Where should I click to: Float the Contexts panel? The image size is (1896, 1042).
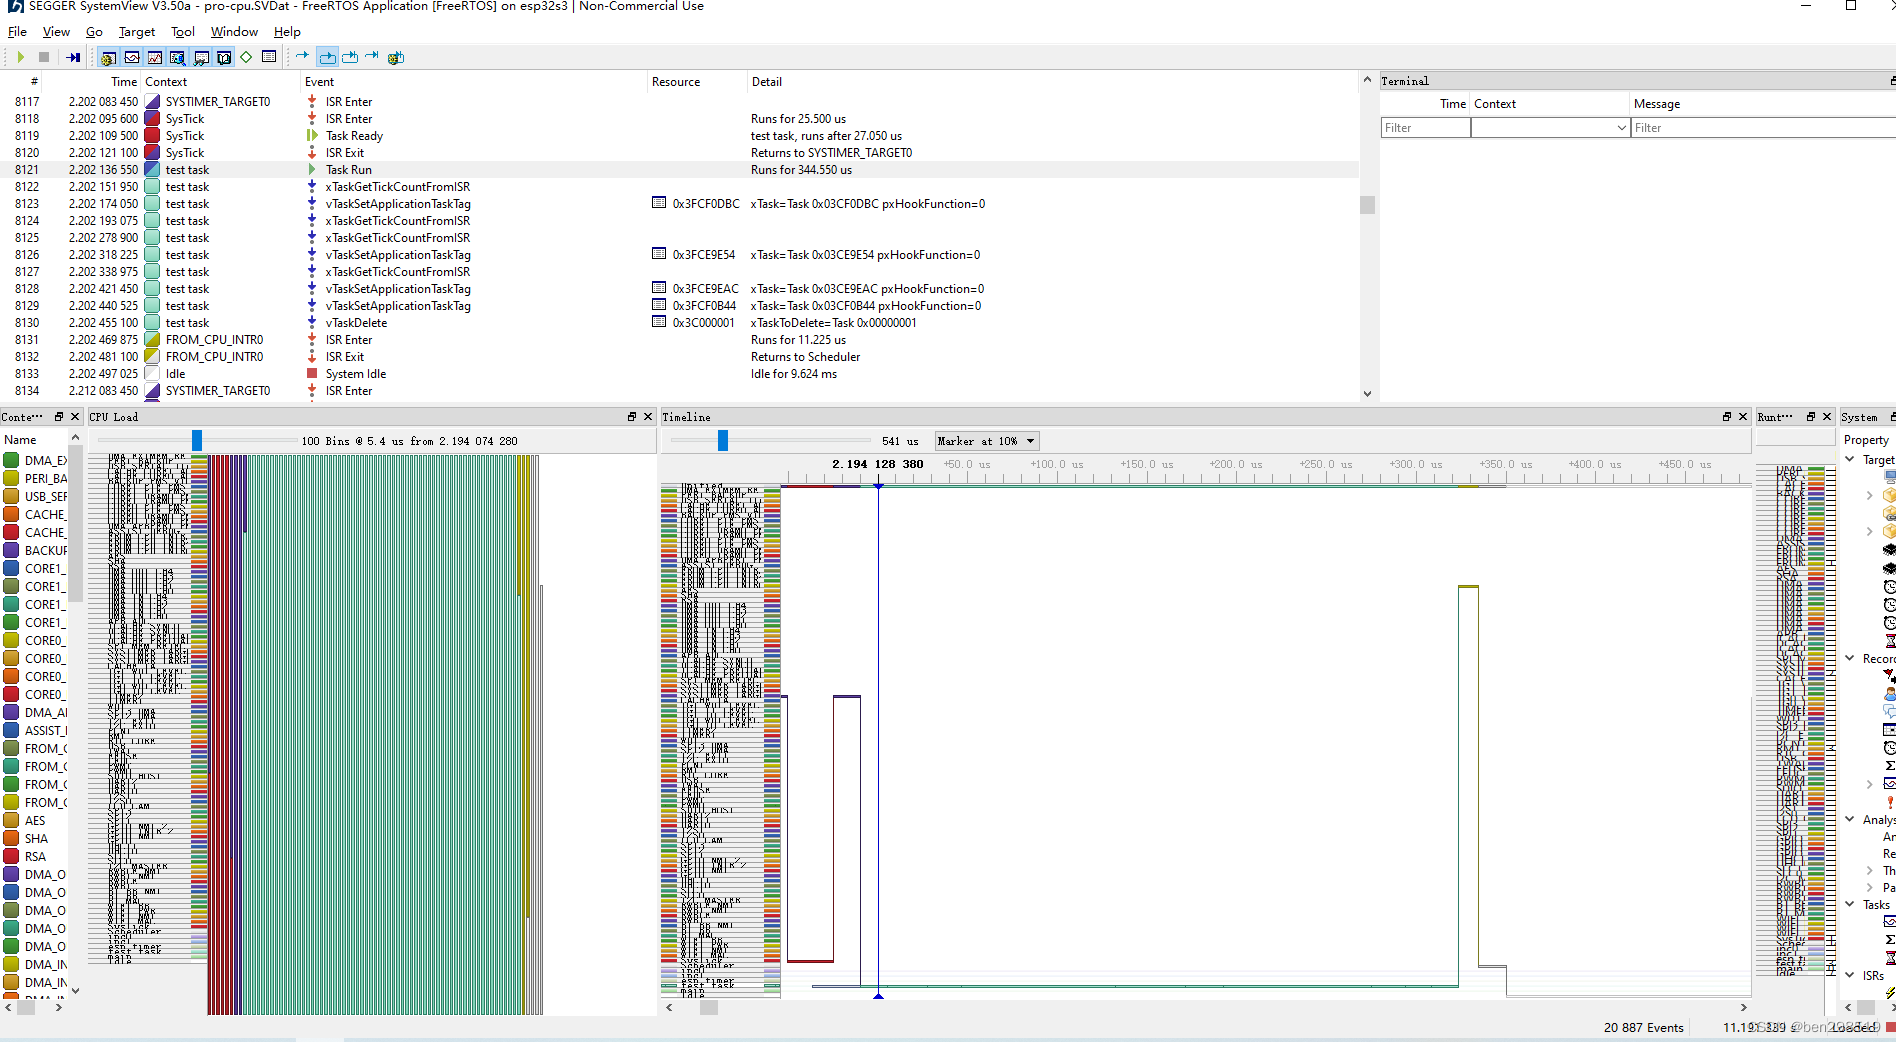pos(59,417)
